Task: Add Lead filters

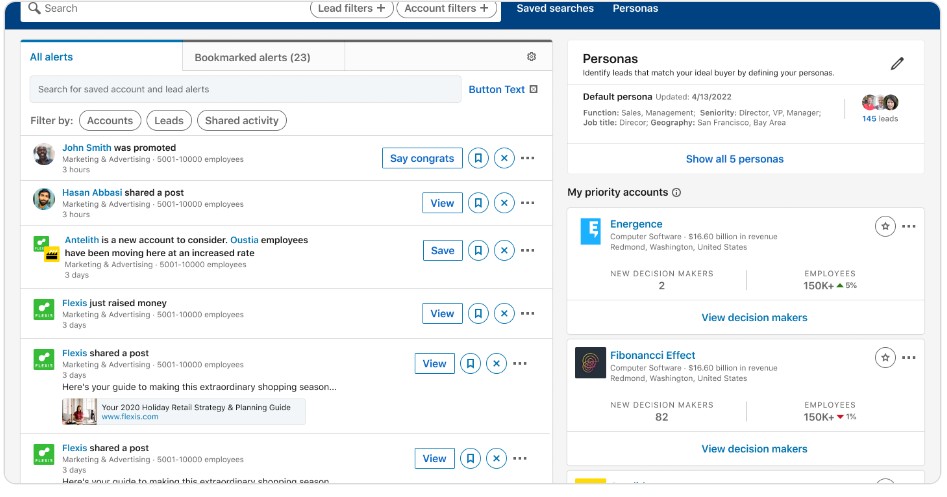Action: [352, 8]
